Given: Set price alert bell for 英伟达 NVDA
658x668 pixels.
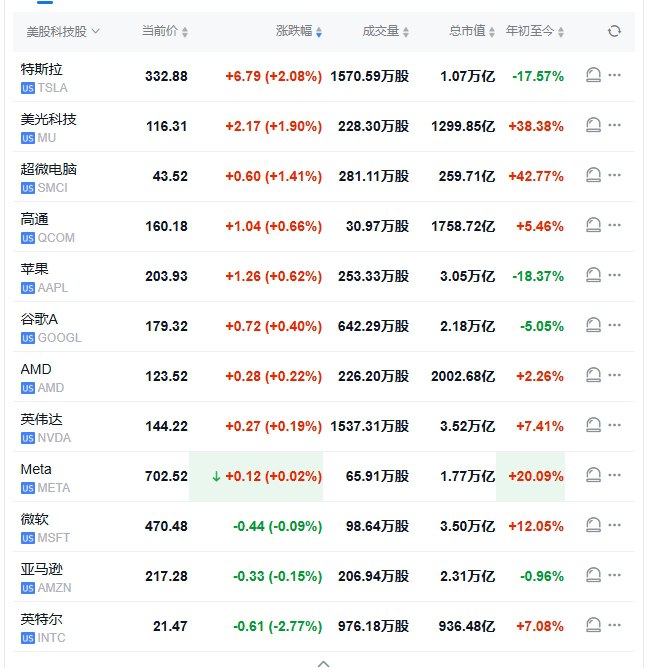Looking at the screenshot, I should tap(593, 425).
